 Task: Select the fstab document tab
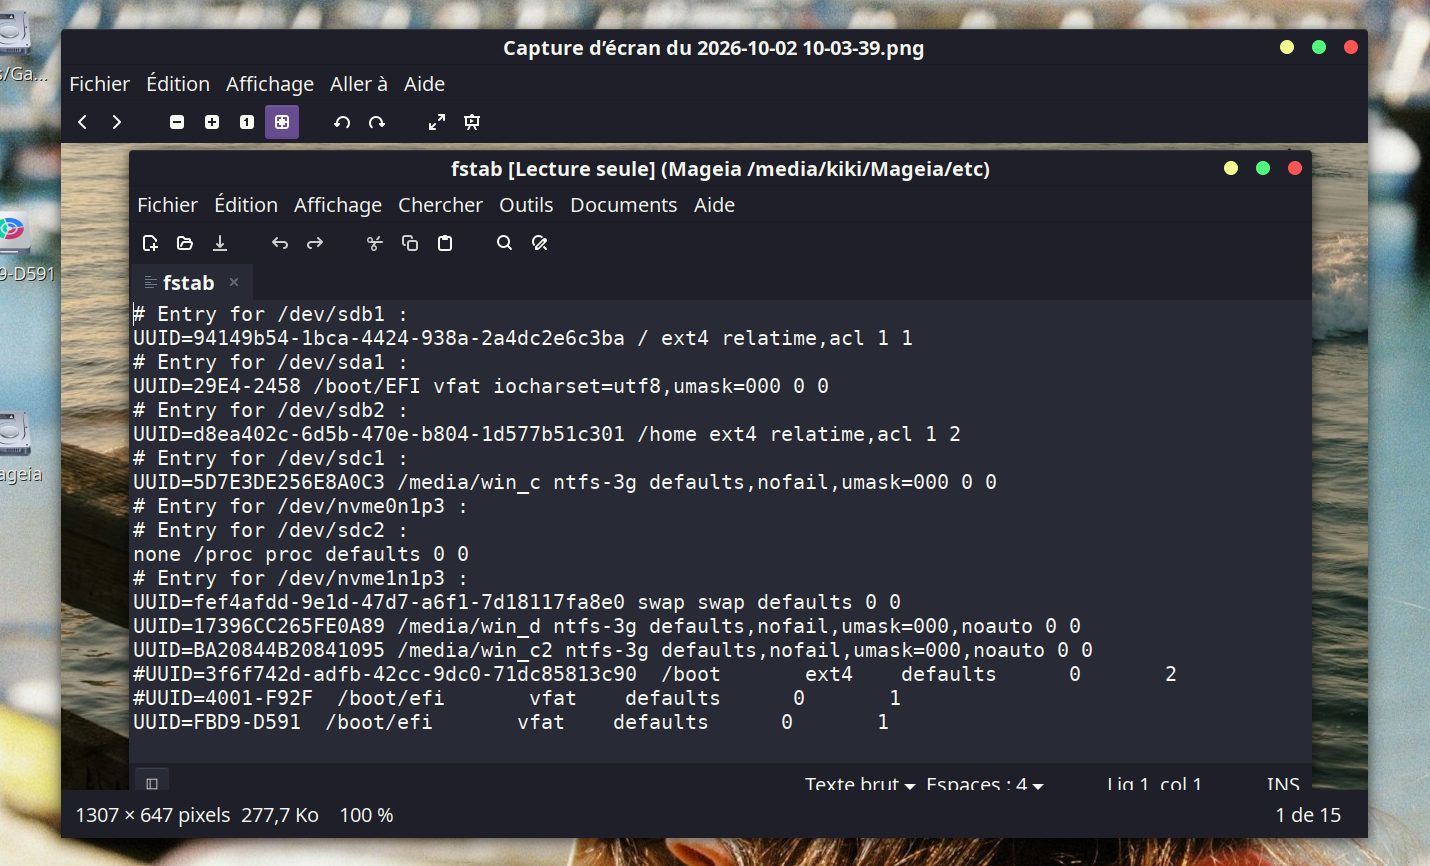pyautogui.click(x=191, y=283)
